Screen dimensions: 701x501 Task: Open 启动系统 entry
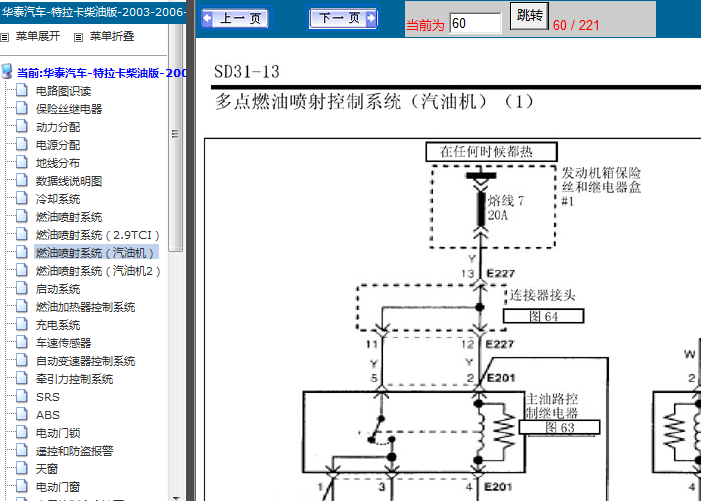[x=58, y=289]
